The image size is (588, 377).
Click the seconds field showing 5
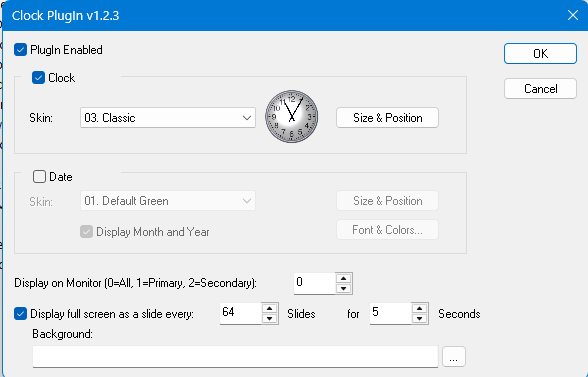coord(390,313)
